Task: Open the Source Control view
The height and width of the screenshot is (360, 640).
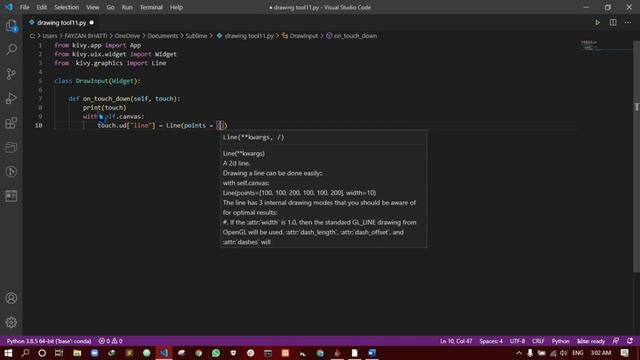Action: point(11,74)
